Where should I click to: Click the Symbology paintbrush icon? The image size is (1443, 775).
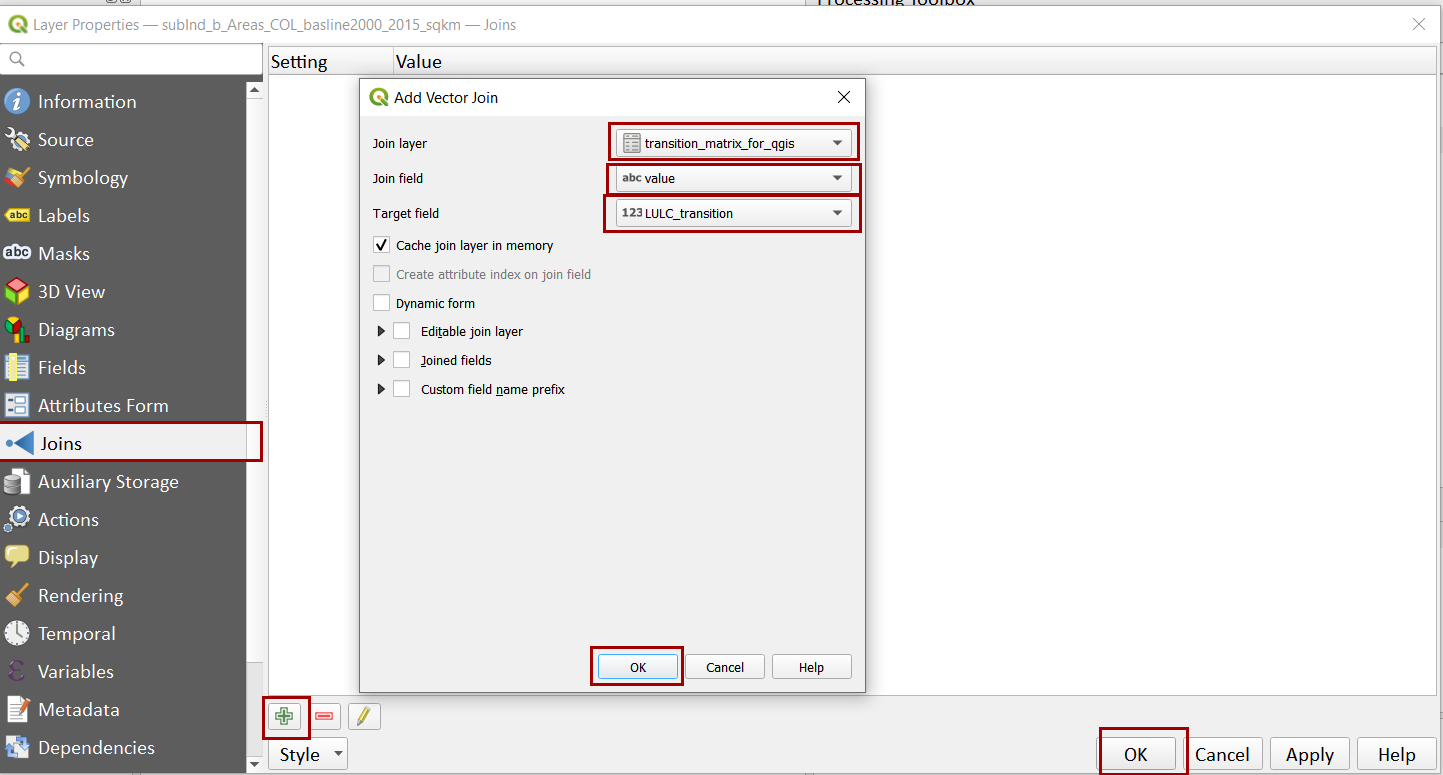(x=17, y=177)
